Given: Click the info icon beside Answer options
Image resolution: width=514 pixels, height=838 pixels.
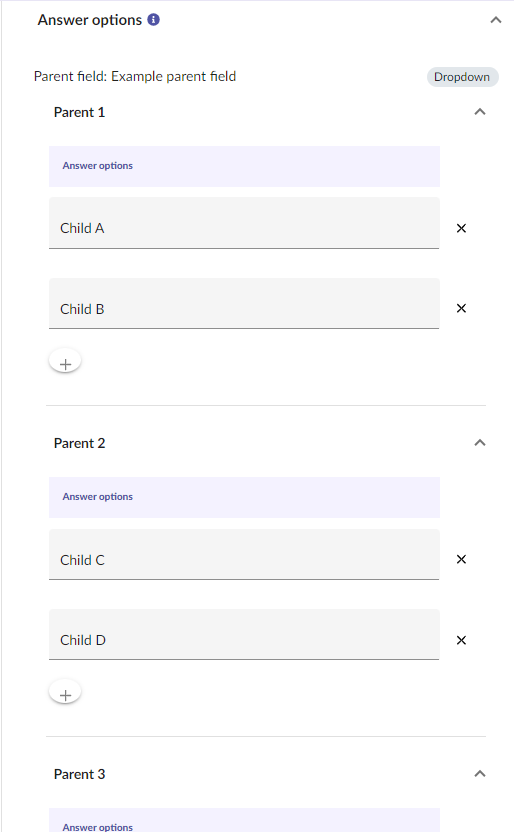Looking at the screenshot, I should [153, 20].
